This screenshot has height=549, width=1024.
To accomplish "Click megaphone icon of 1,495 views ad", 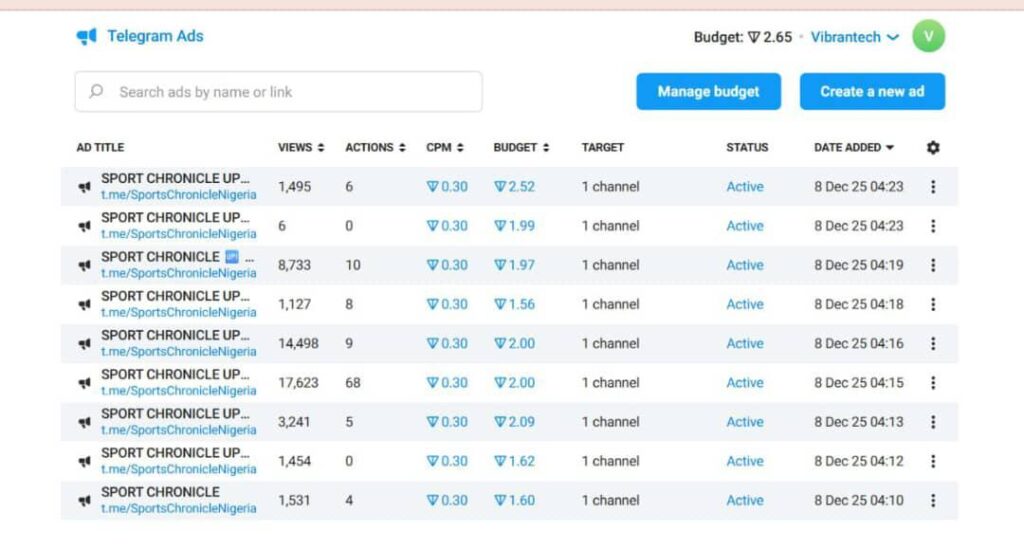I will coord(84,187).
